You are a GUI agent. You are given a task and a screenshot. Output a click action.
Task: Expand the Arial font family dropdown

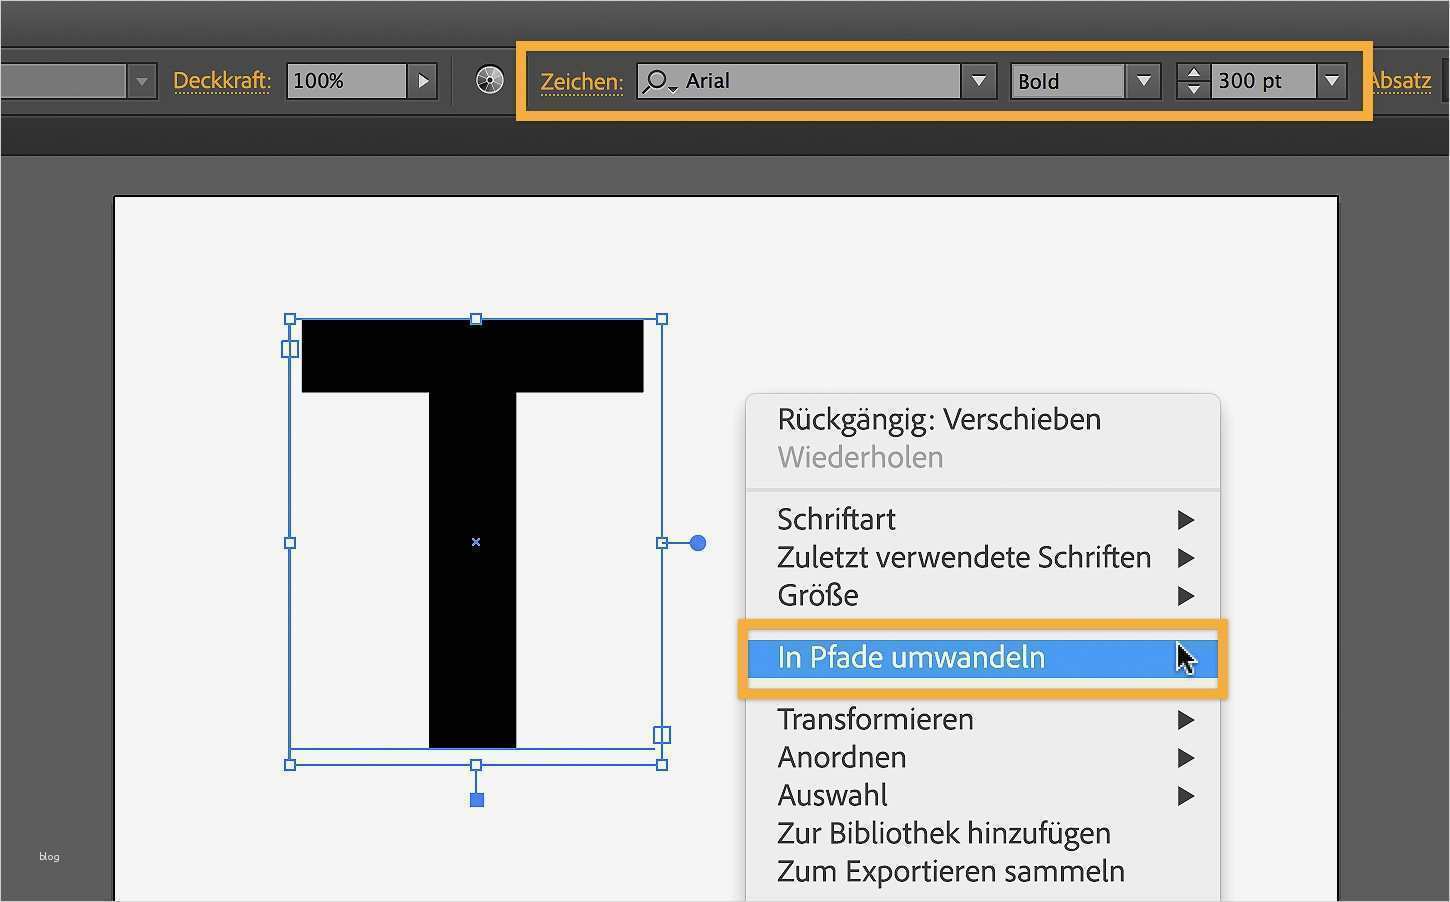click(978, 81)
